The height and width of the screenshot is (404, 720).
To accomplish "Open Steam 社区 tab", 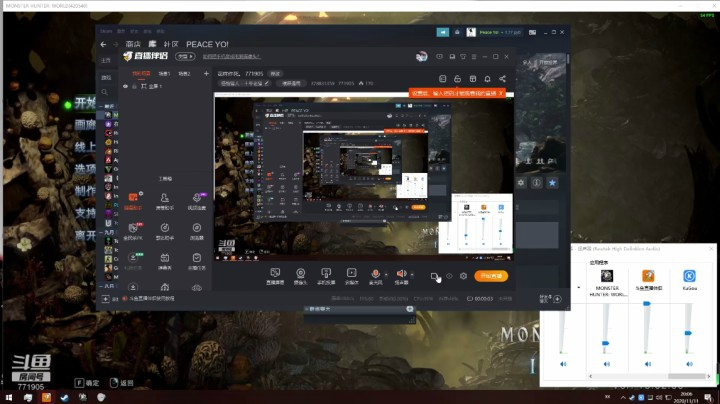I will coord(171,44).
